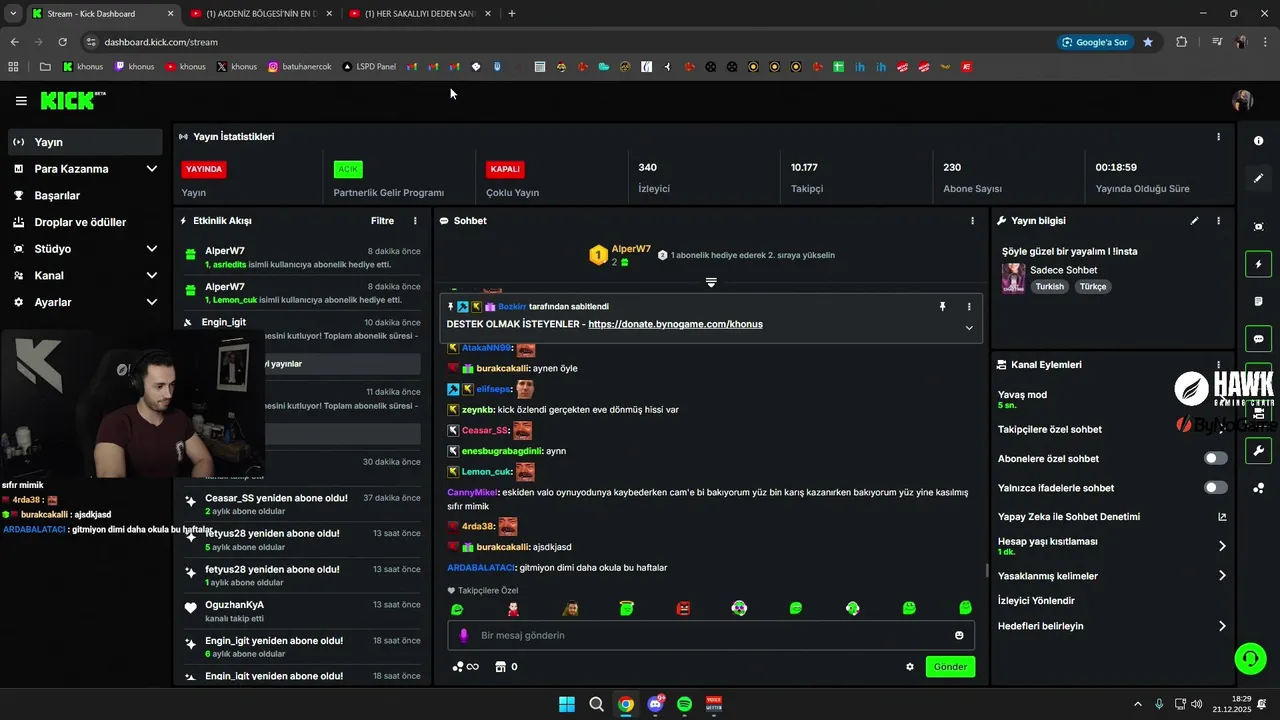Open Hesap yaşı kısıtlaması settings arrow

tap(1222, 546)
